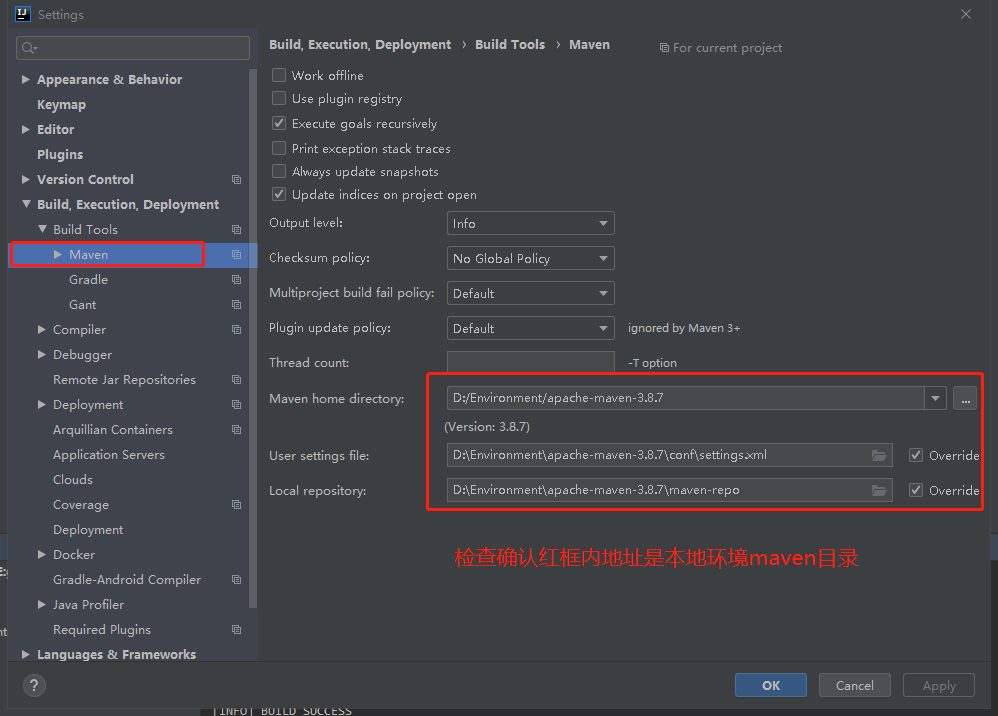This screenshot has width=998, height=716.
Task: Focus the settings search field
Action: click(133, 48)
